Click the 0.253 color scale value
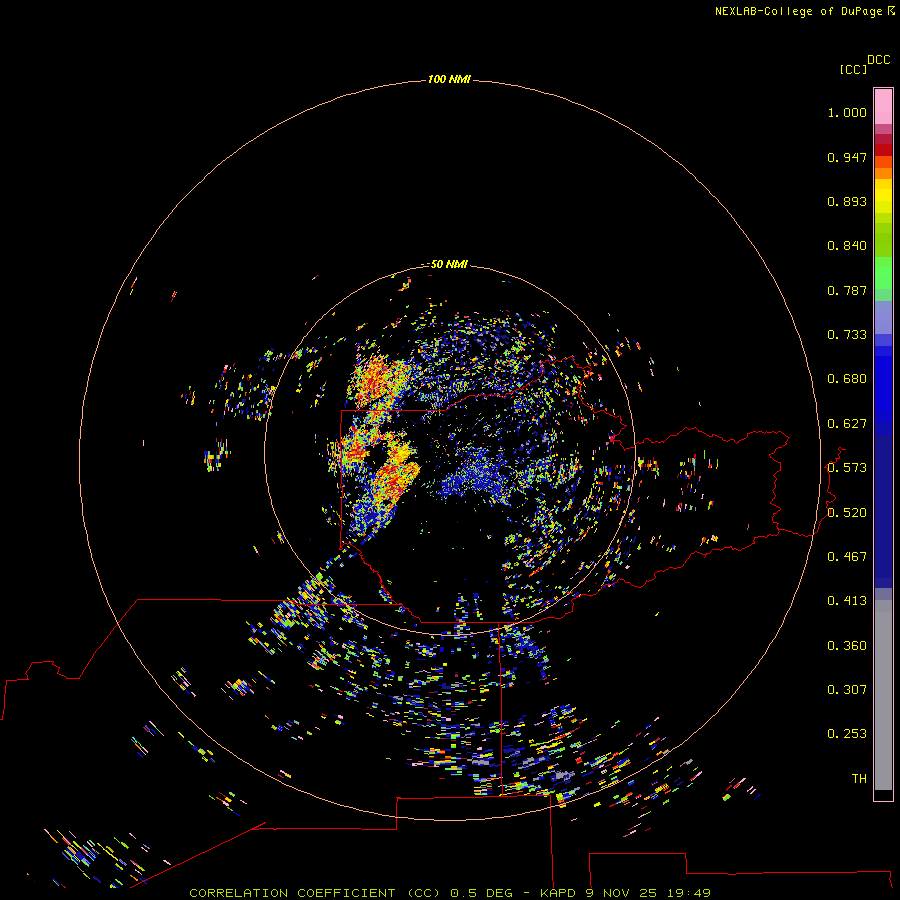The width and height of the screenshot is (900, 900). tap(847, 734)
